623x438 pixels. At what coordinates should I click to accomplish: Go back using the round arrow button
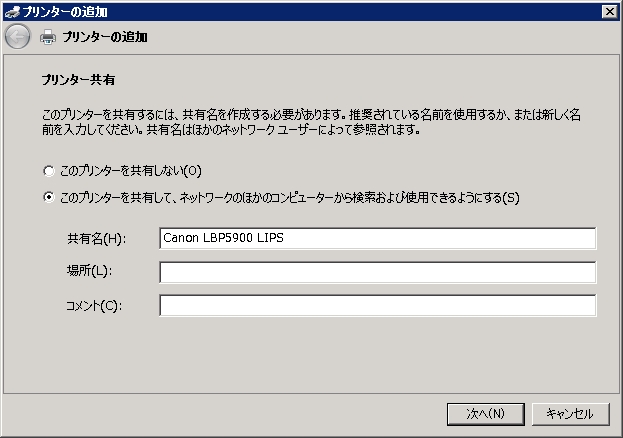tap(17, 37)
